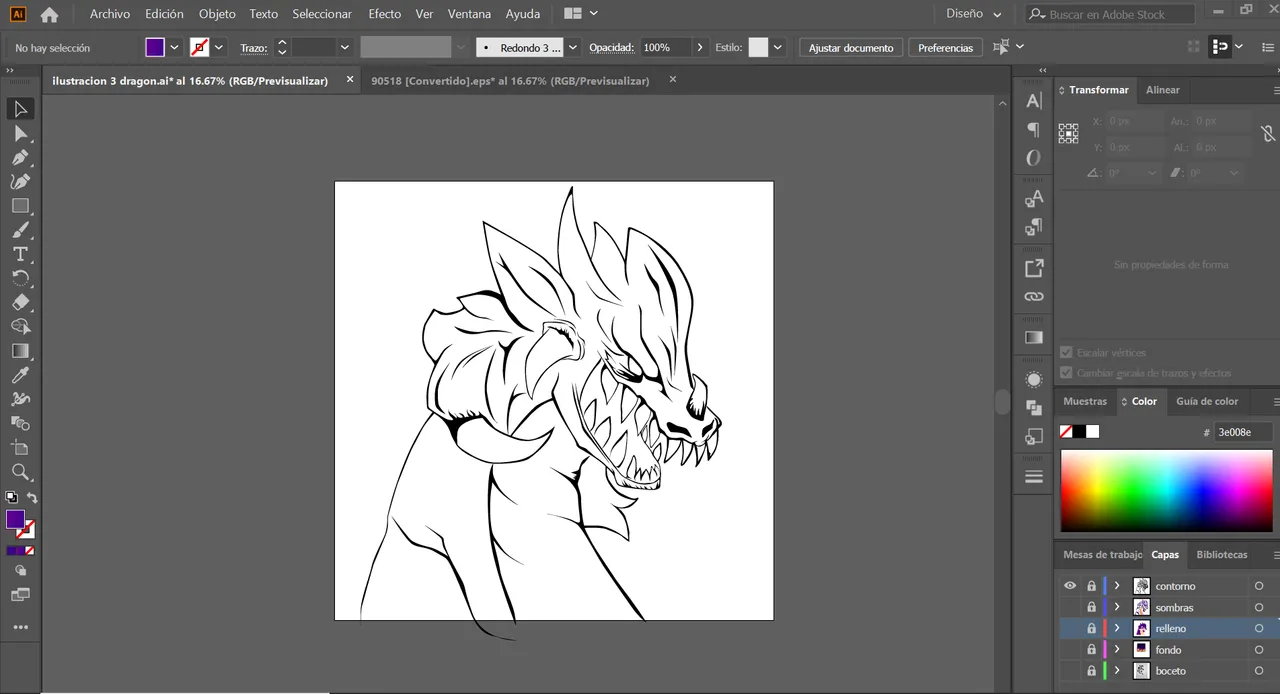Screen dimensions: 1280x694
Task: Select the Paintbrush tool
Action: pyautogui.click(x=20, y=230)
